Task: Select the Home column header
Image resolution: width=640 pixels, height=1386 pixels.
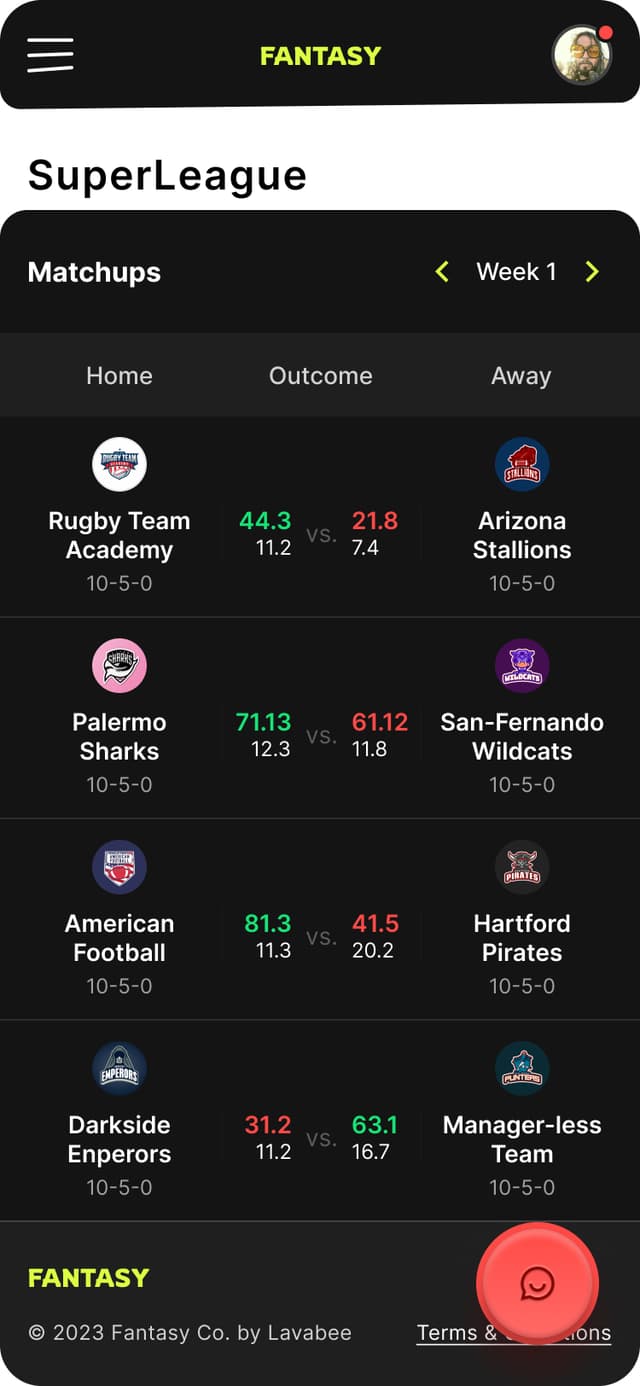Action: click(x=119, y=375)
